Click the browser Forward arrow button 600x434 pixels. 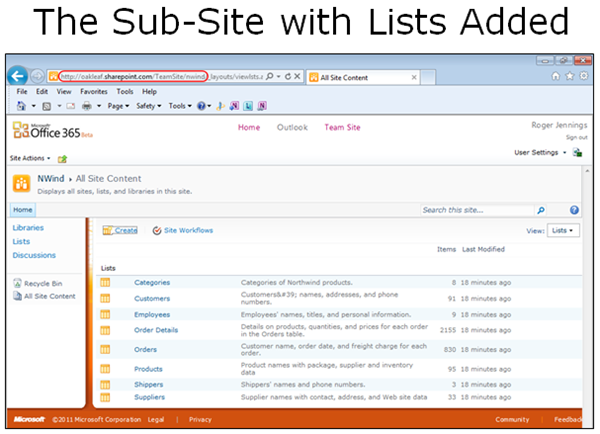37,77
